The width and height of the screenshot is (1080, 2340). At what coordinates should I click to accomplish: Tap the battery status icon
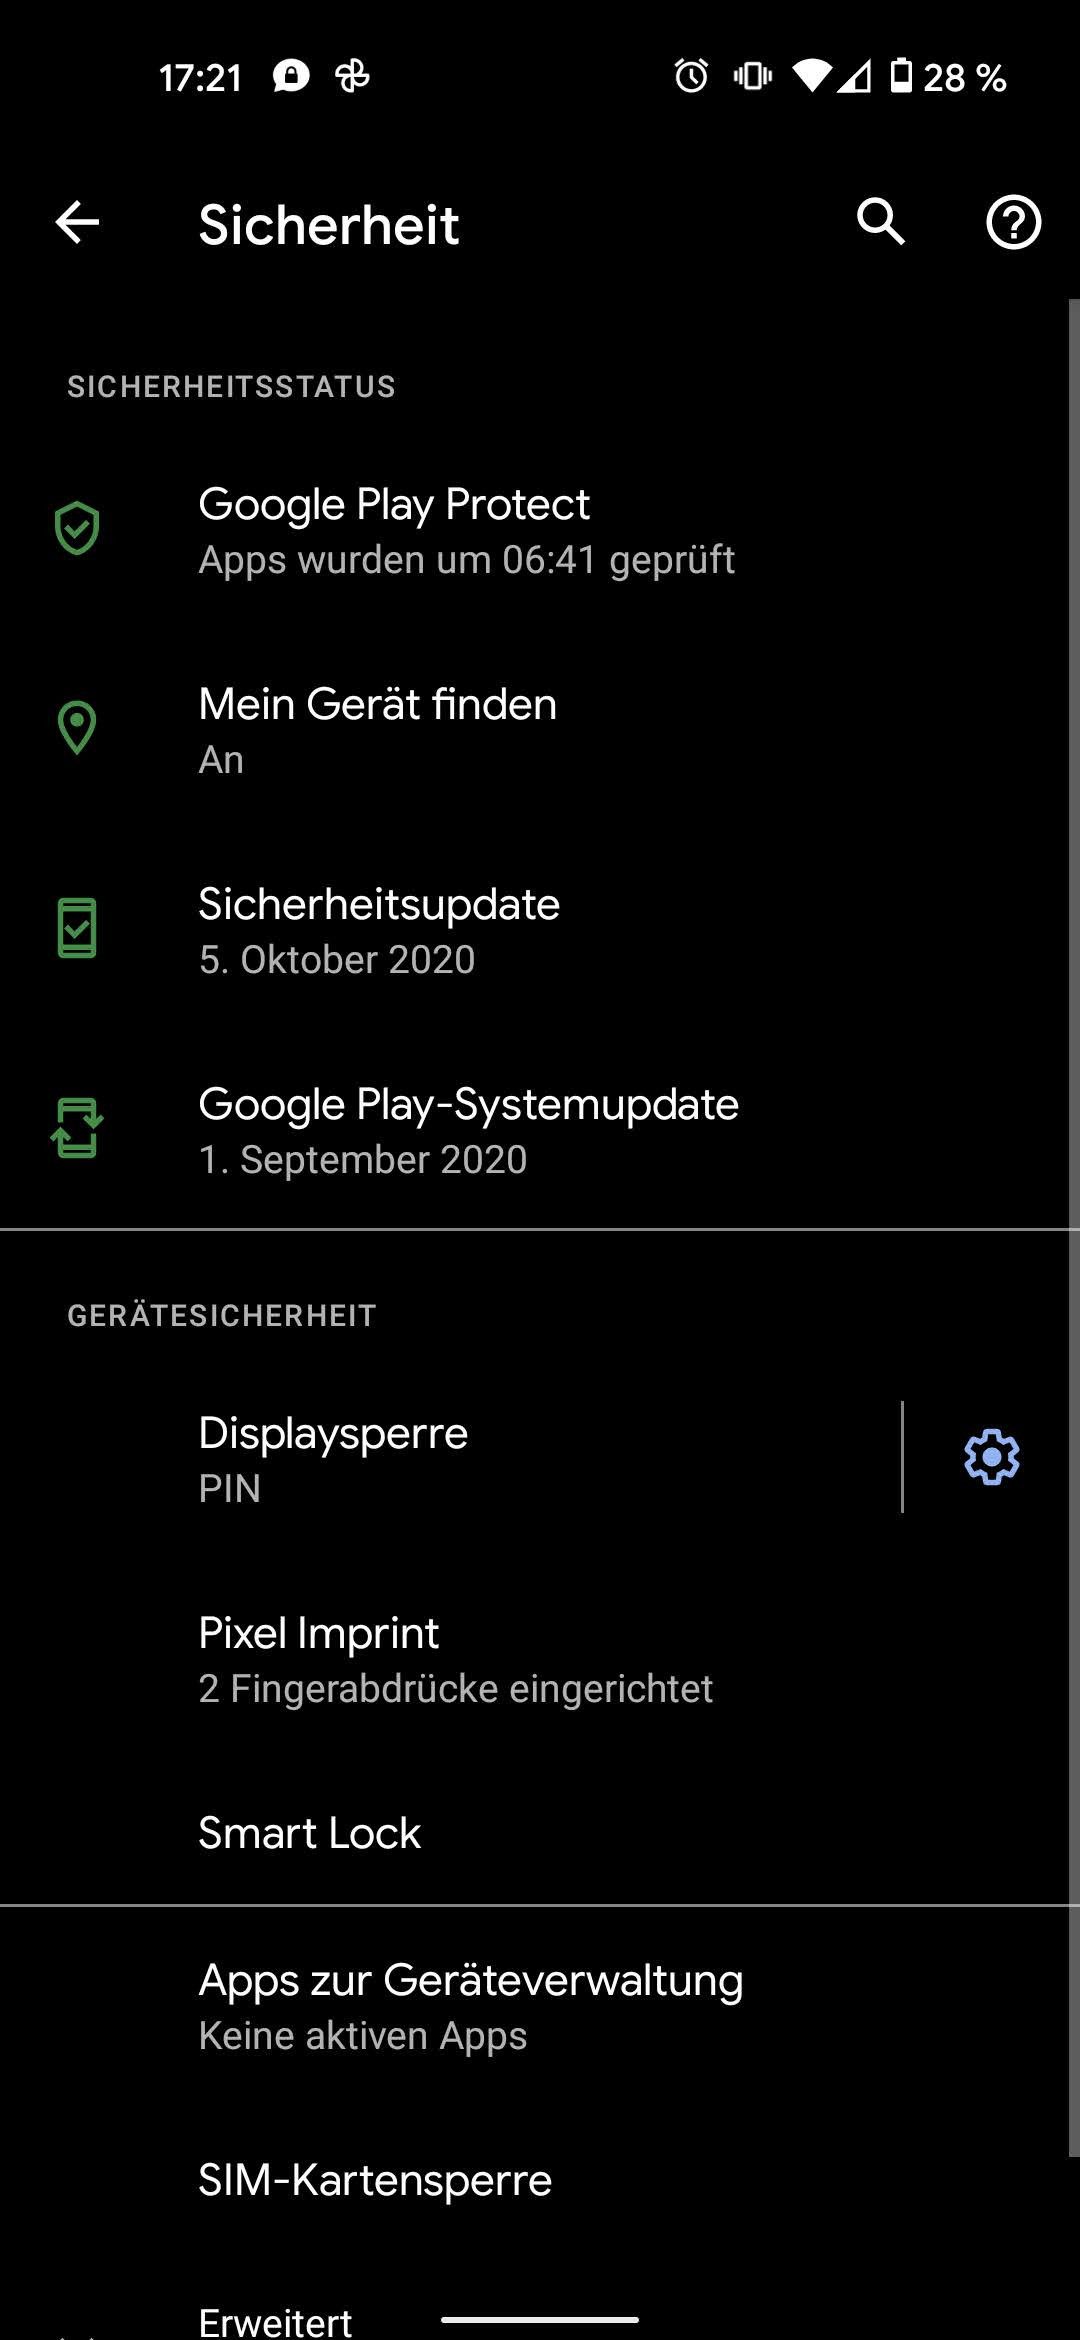coord(901,76)
